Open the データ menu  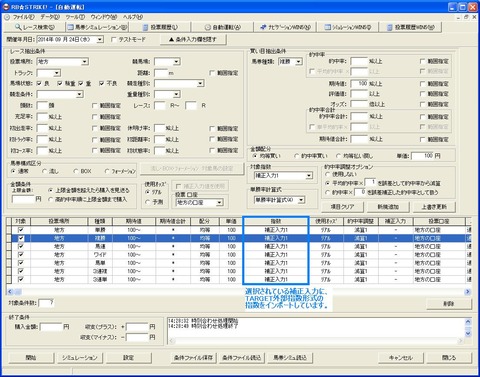click(x=50, y=17)
